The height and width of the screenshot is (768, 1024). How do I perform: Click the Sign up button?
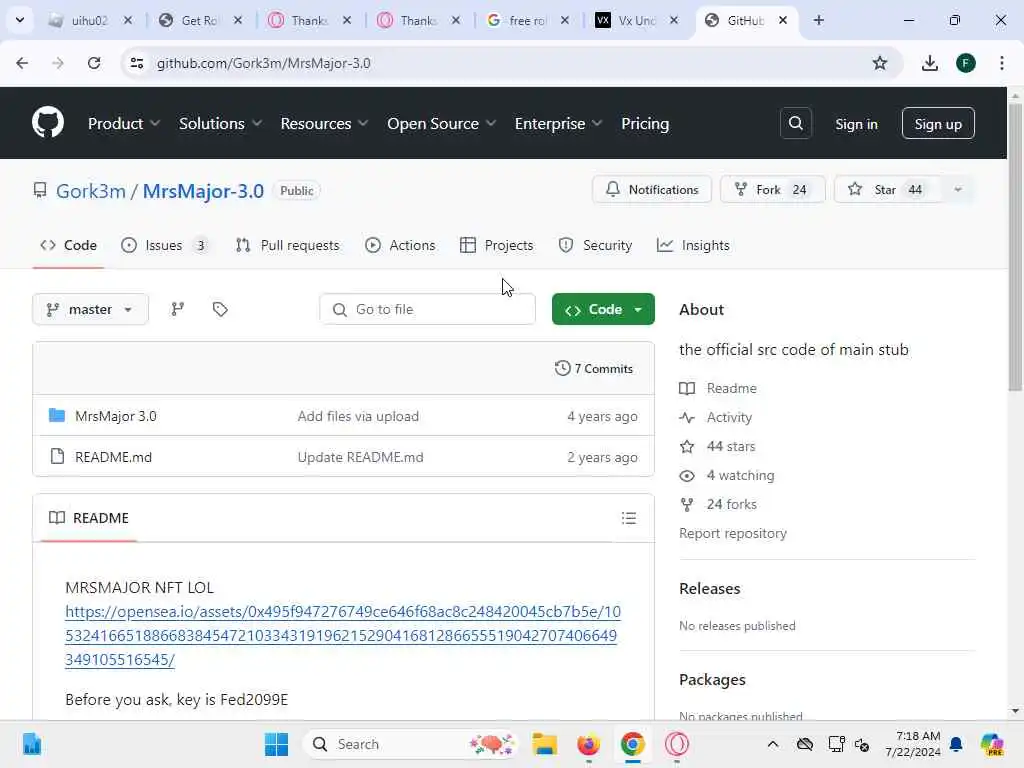tap(938, 123)
